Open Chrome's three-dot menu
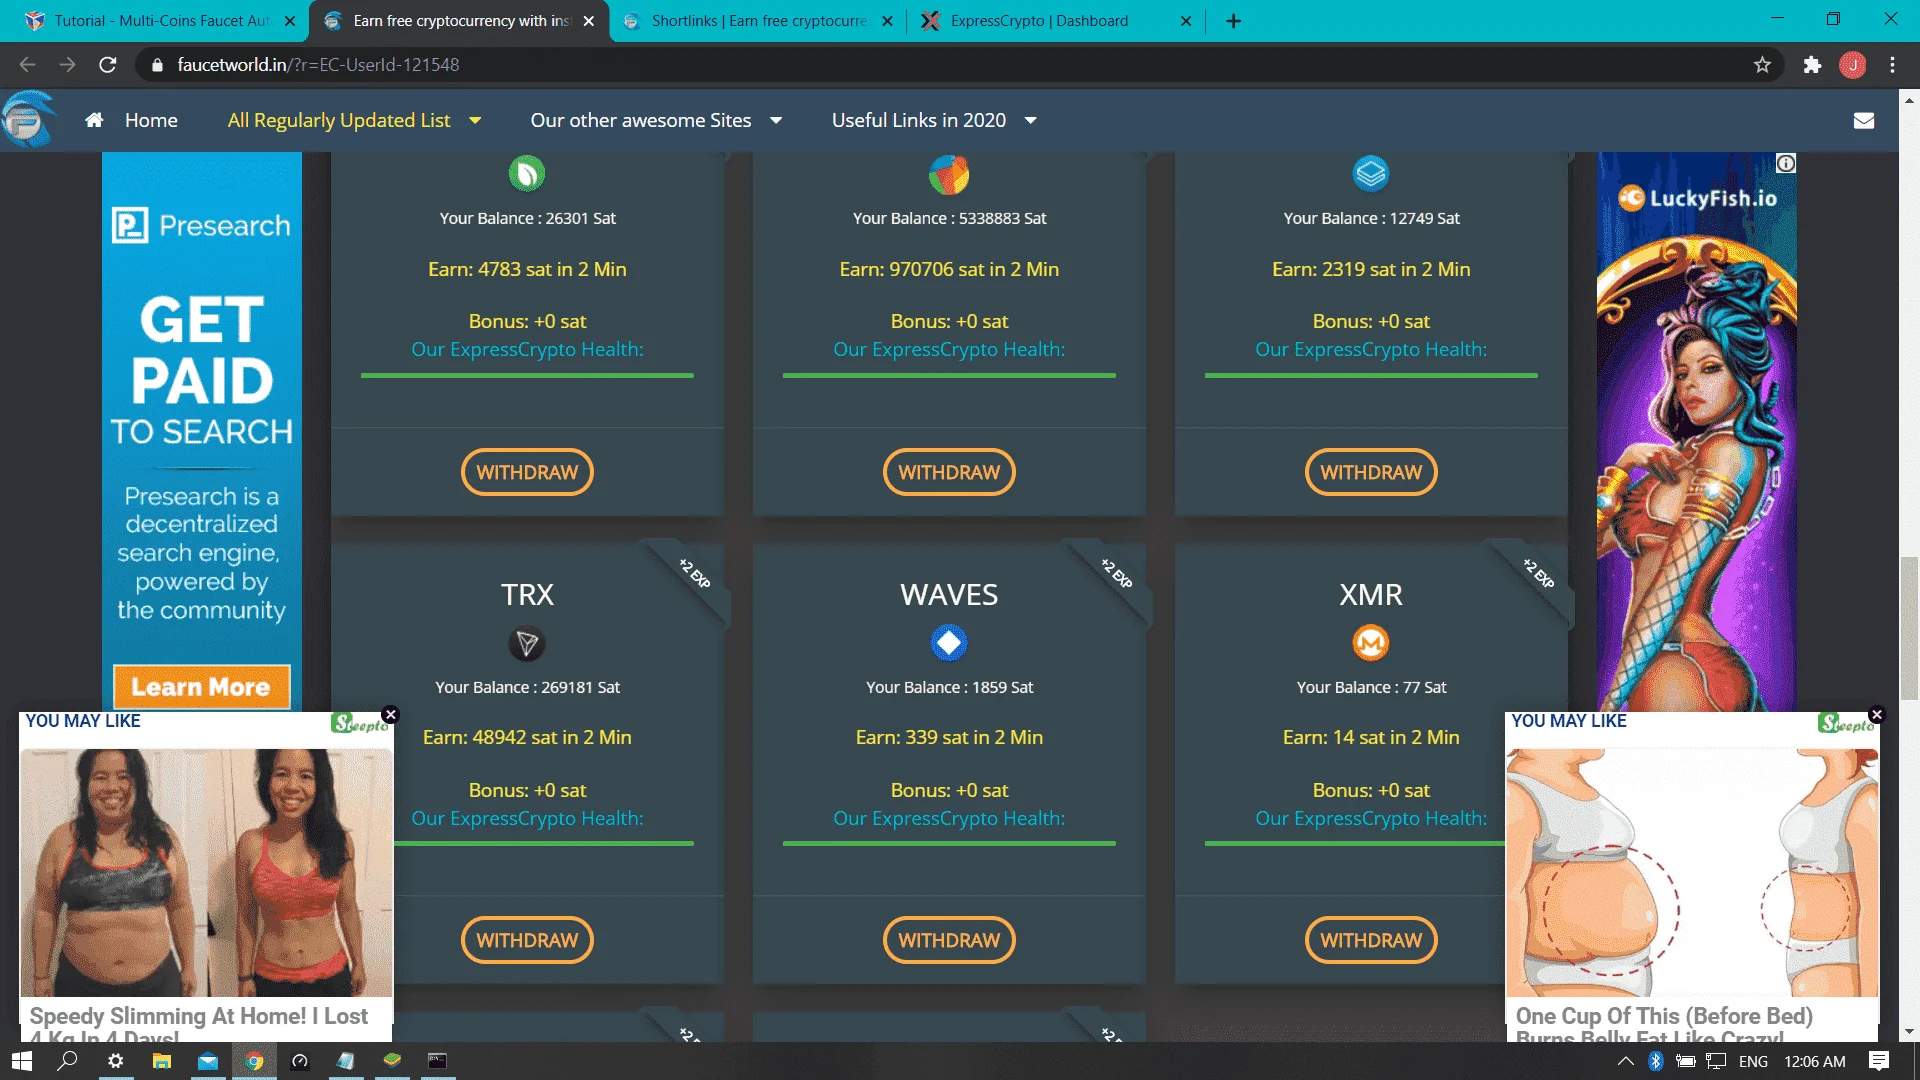1920x1080 pixels. [1892, 65]
